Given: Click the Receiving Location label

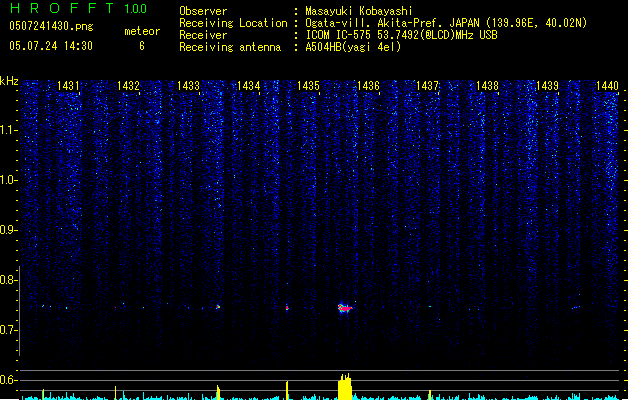Looking at the screenshot, I should [x=233, y=23].
